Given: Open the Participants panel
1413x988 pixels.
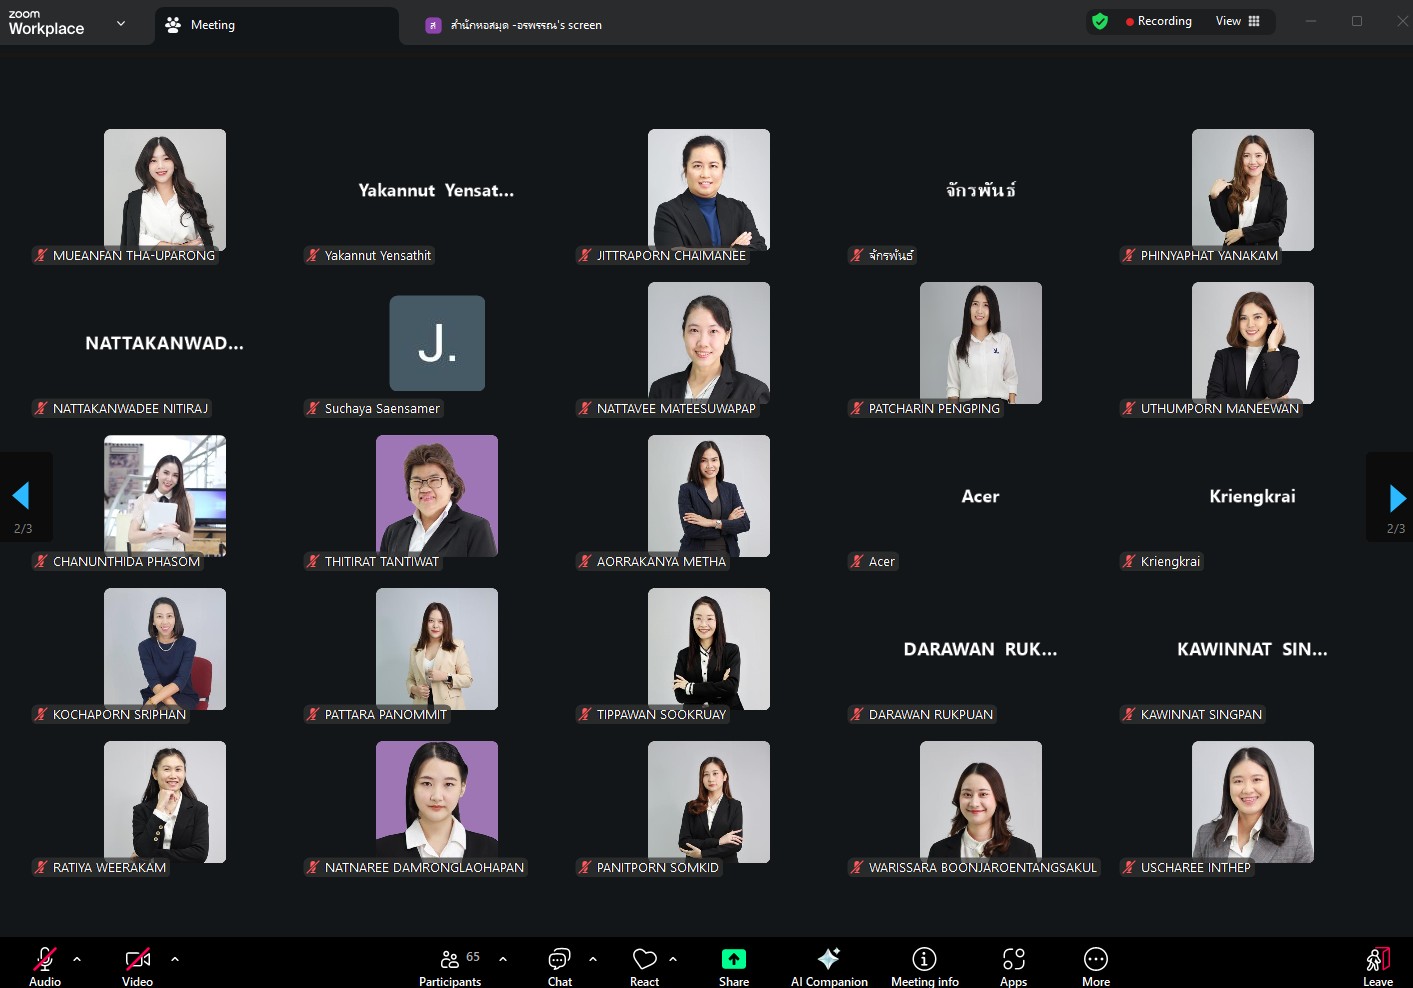Looking at the screenshot, I should tap(450, 966).
